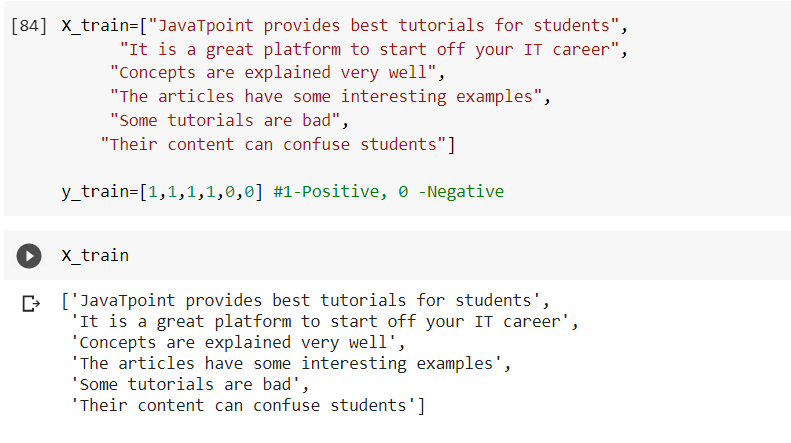
Task: Click output line 'Some tutorials are bad'
Action: click(190, 384)
